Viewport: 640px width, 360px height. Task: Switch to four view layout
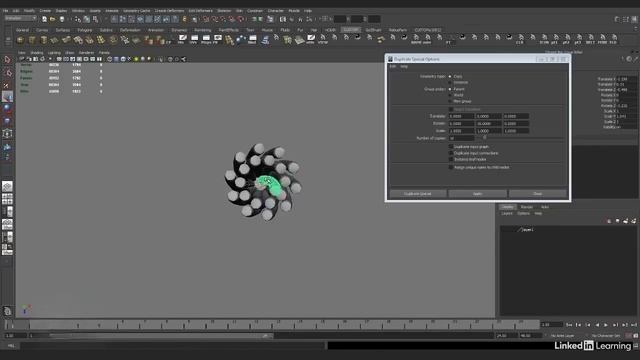tap(7, 199)
